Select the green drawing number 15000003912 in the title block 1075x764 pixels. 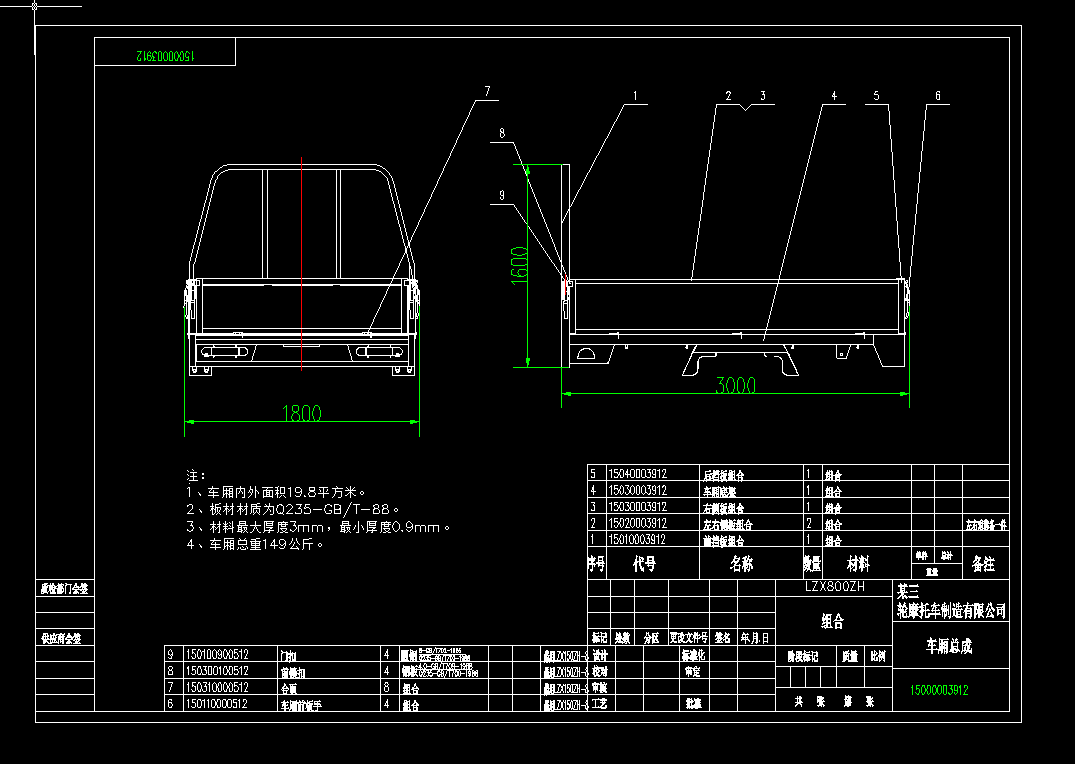[939, 690]
